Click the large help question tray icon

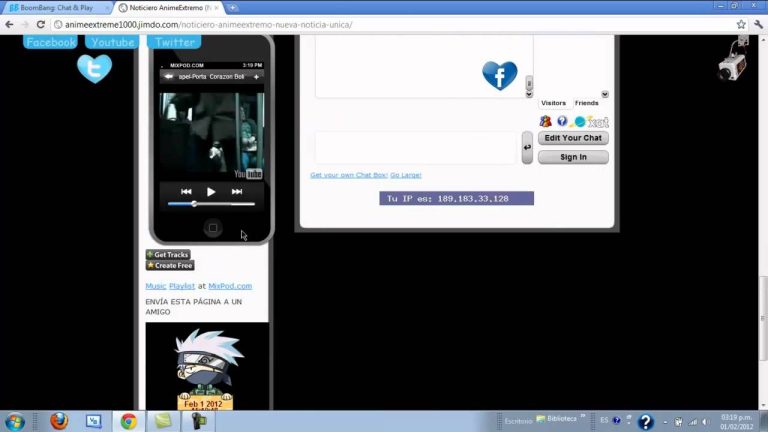(646, 422)
